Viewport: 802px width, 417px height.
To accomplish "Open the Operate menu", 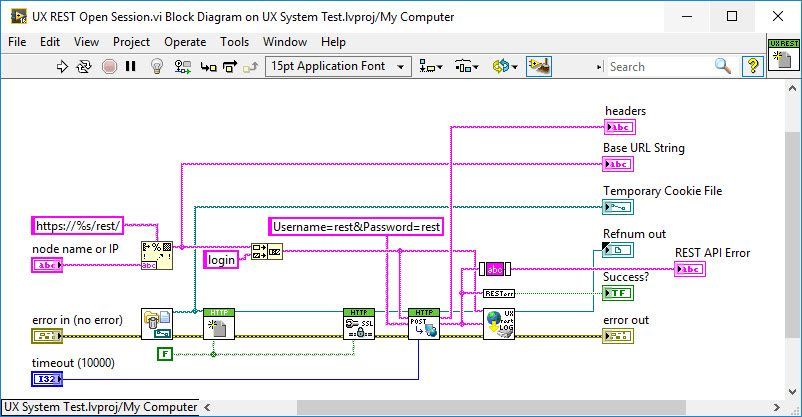I will 185,42.
